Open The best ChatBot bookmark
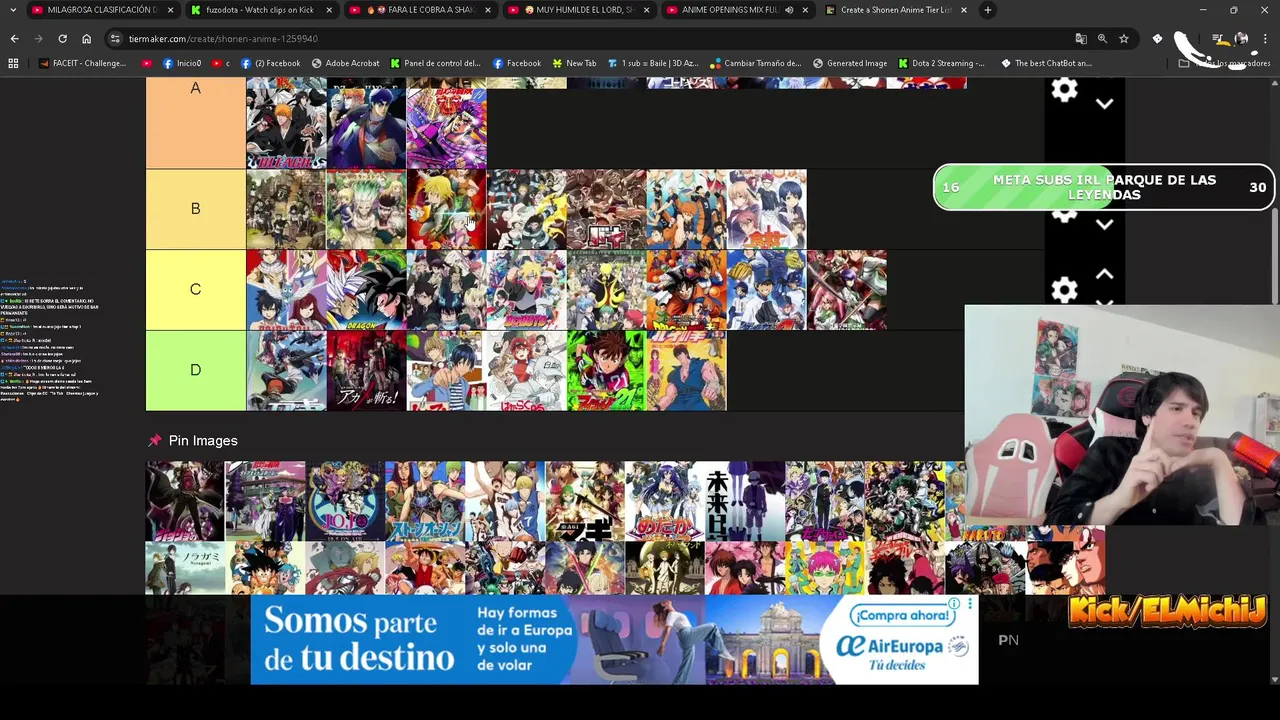 pos(1046,63)
